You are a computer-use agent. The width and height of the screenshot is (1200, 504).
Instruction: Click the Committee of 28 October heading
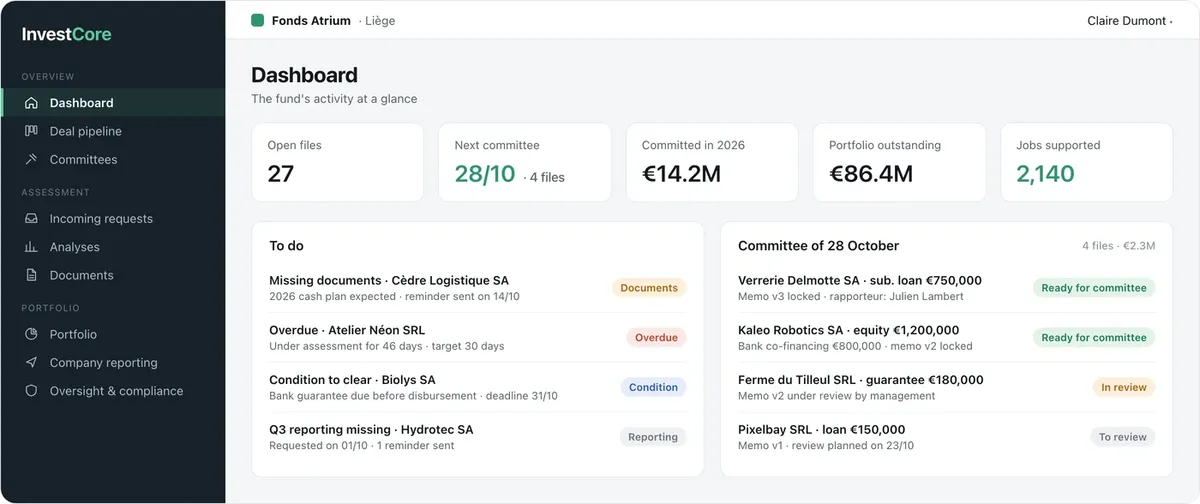(x=818, y=246)
